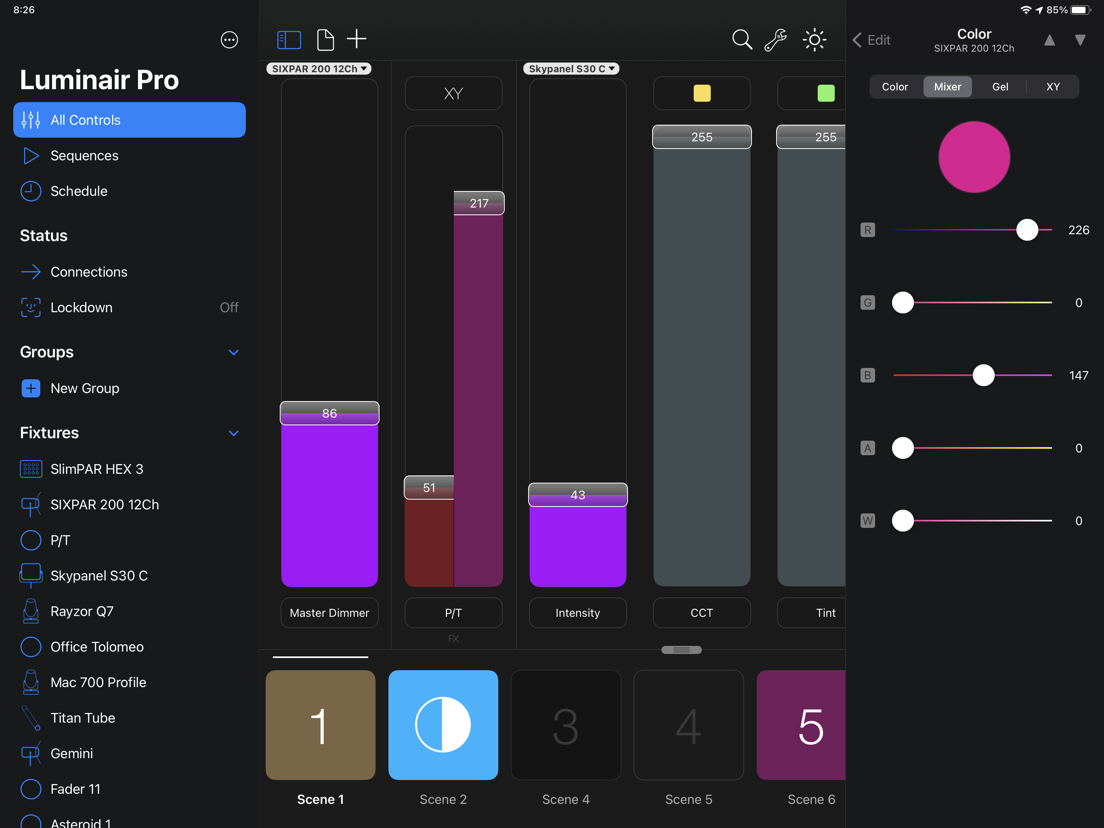The image size is (1104, 828).
Task: Open the SIXPAR 200 12Ch dropdown header
Action: coord(319,68)
